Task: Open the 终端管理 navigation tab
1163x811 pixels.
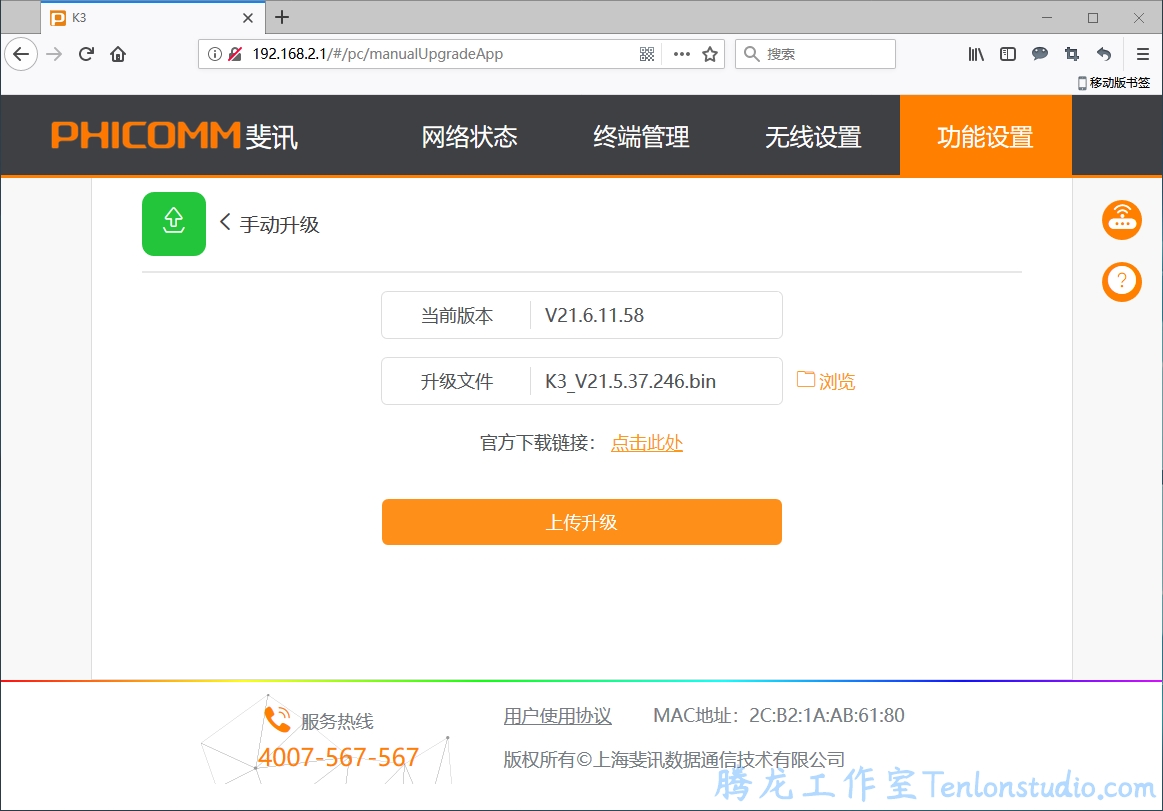Action: point(642,137)
